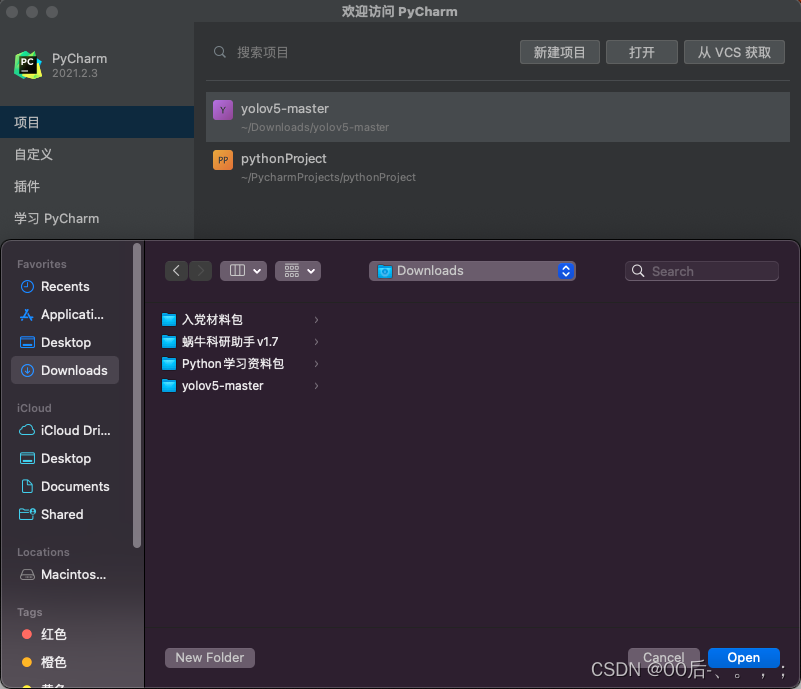Select the red 红色 tag dot
Viewport: 801px width, 689px height.
pos(27,634)
